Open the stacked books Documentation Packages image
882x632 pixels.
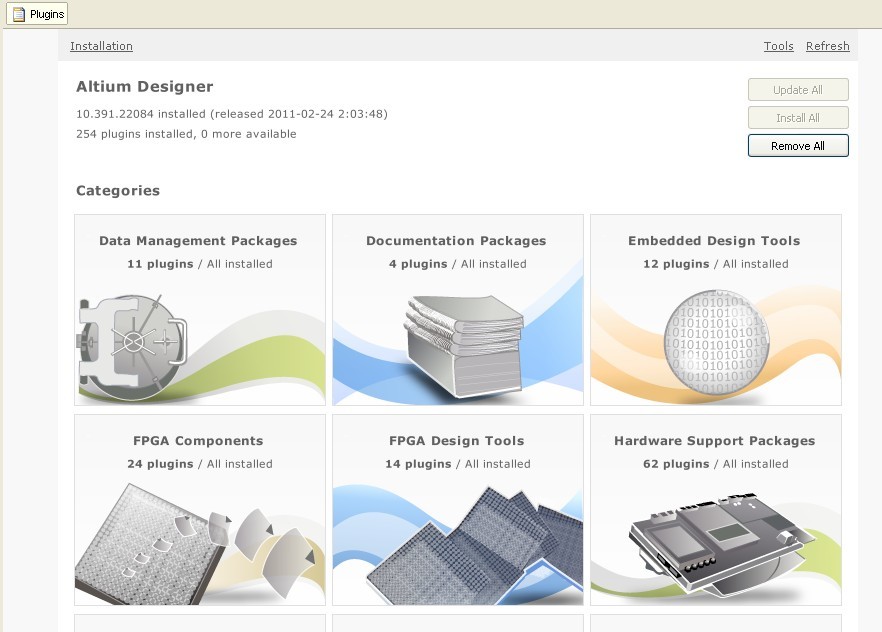[464, 346]
